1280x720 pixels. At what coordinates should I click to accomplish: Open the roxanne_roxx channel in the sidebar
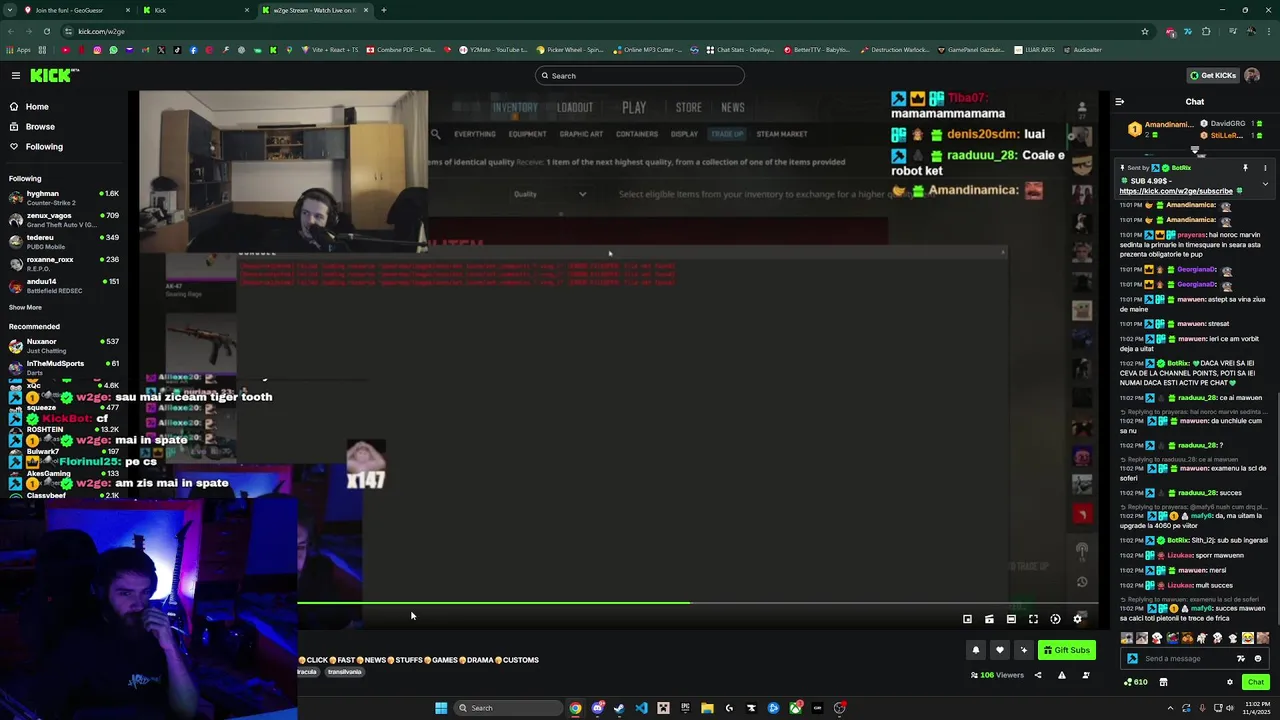click(x=64, y=264)
